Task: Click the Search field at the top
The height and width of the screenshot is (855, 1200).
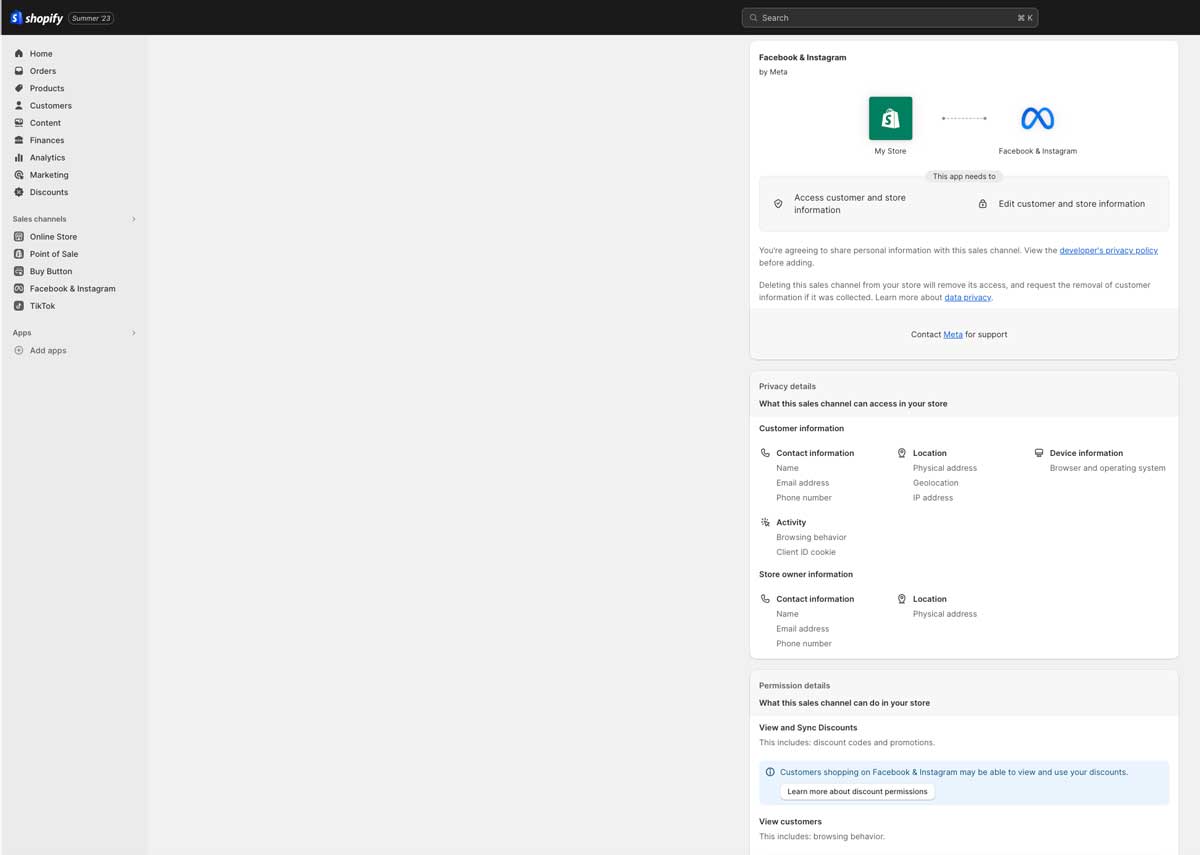Action: click(x=888, y=17)
